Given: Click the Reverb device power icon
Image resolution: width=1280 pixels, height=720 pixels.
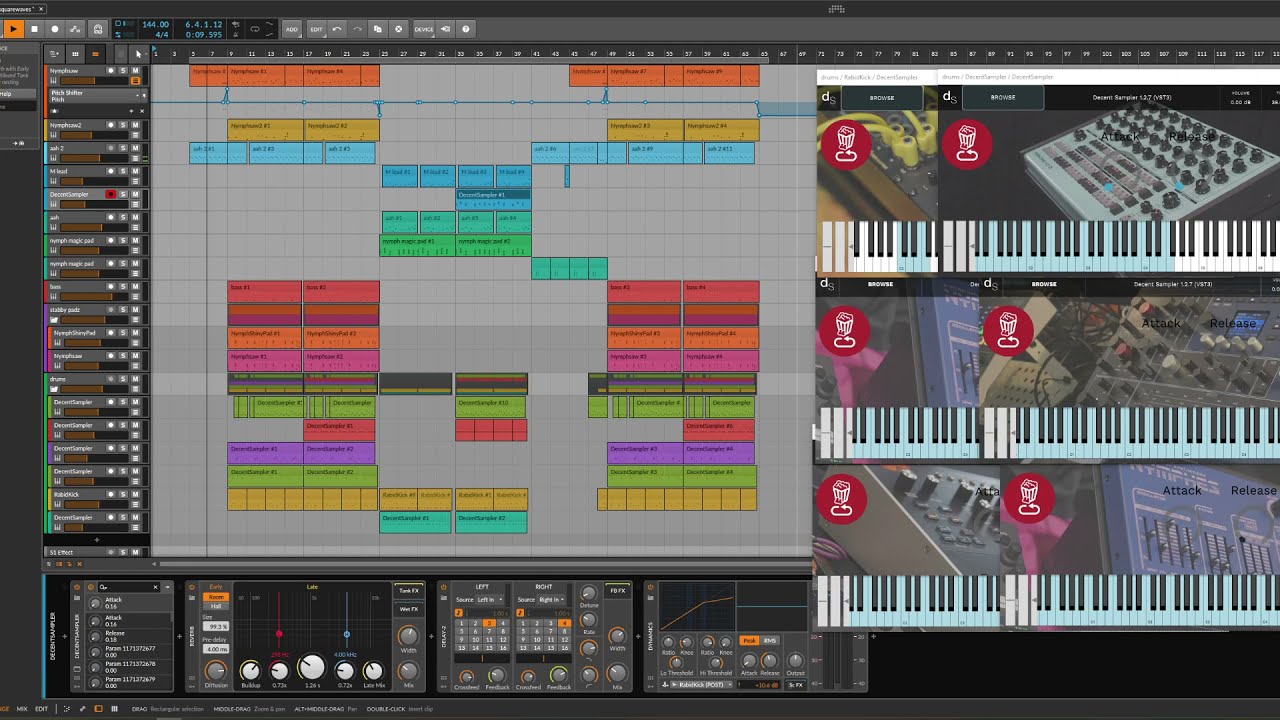Looking at the screenshot, I should tap(192, 587).
